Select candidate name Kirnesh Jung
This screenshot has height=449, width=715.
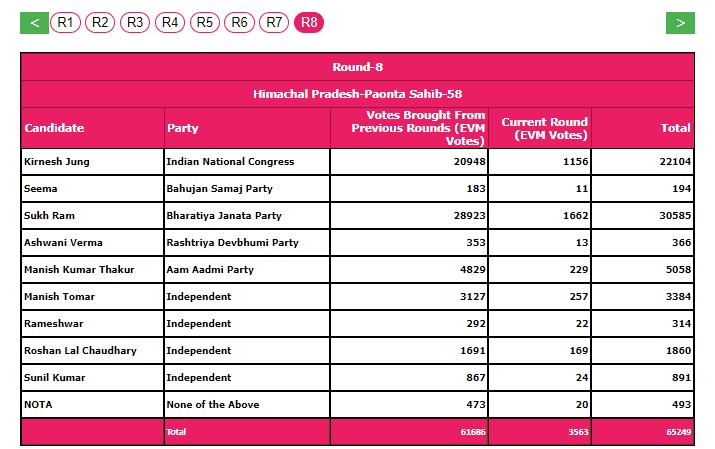point(56,161)
